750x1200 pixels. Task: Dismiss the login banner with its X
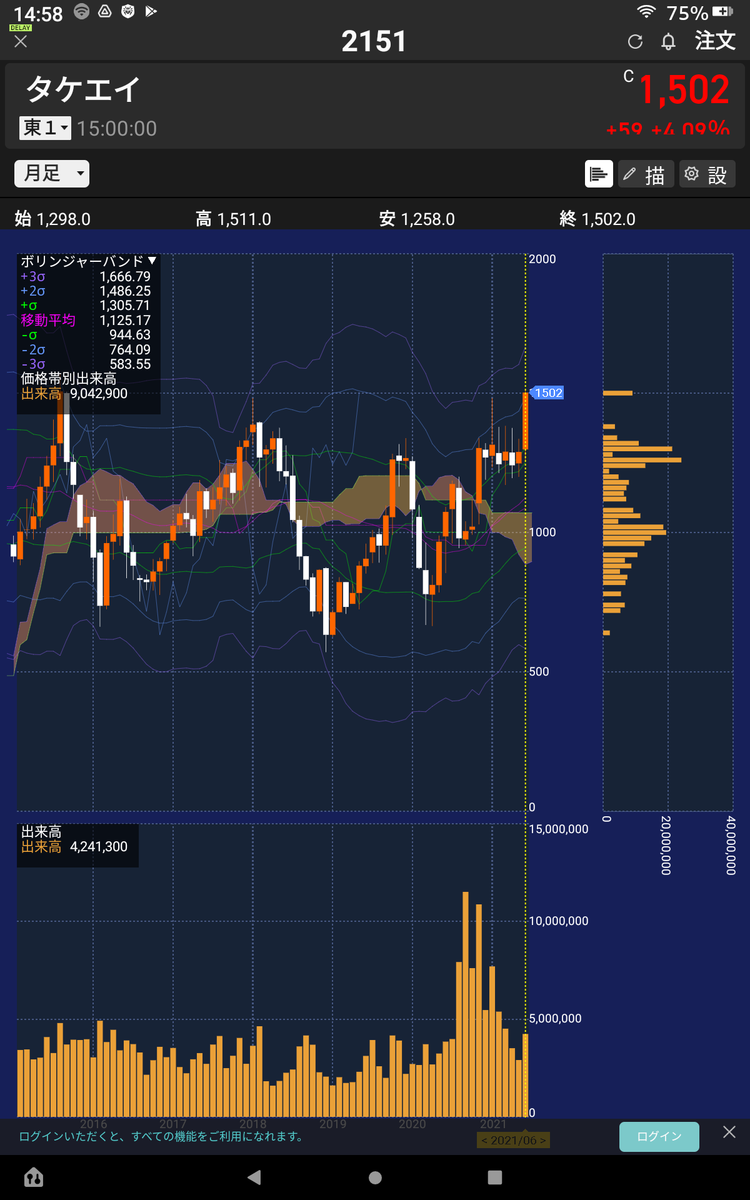[729, 1133]
